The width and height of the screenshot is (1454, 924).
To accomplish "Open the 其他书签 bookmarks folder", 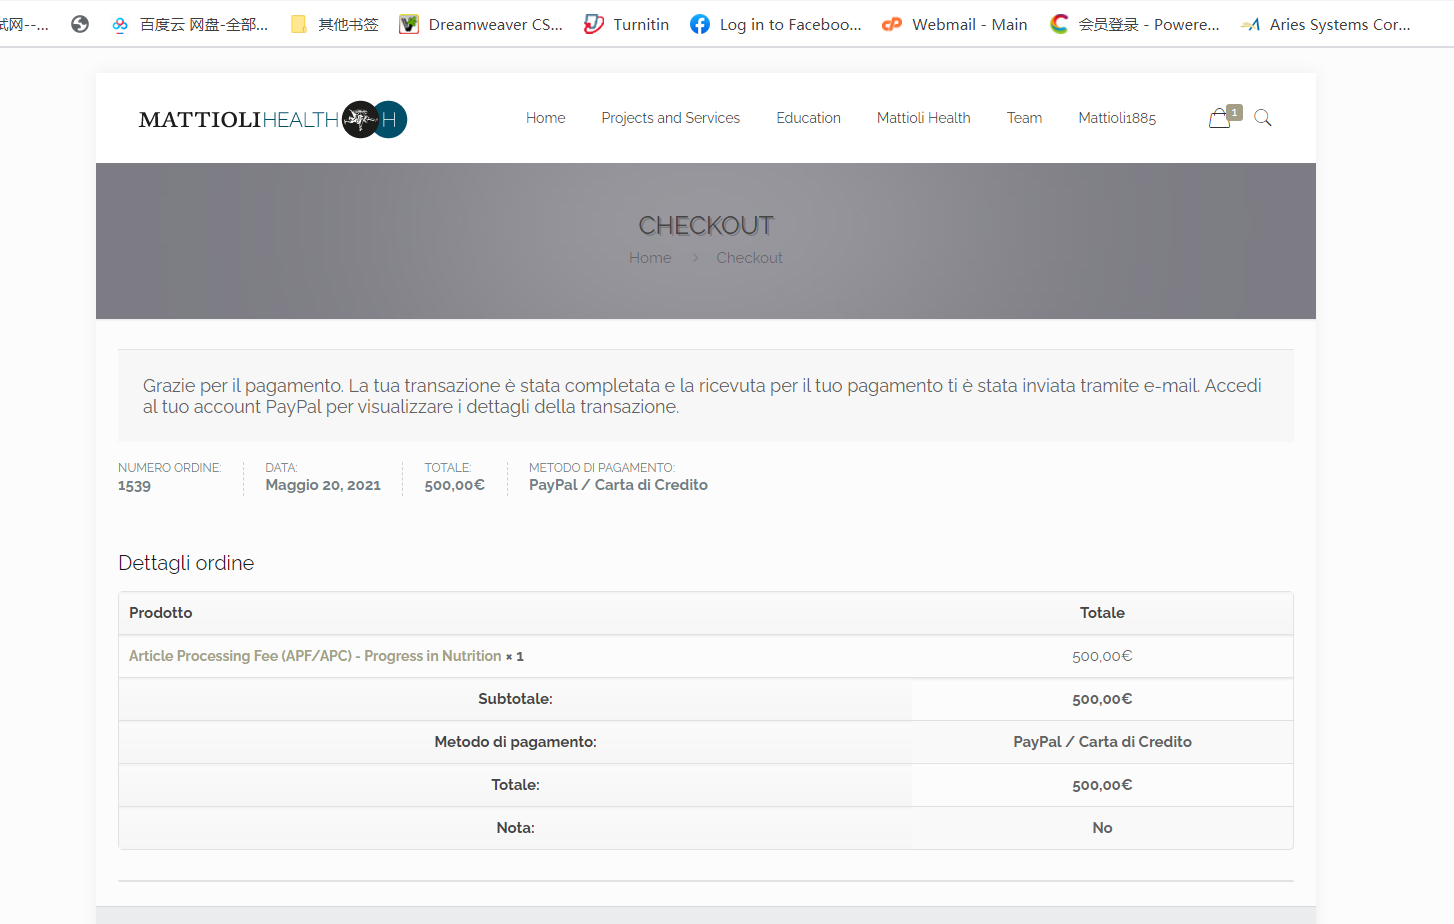I will tap(335, 24).
